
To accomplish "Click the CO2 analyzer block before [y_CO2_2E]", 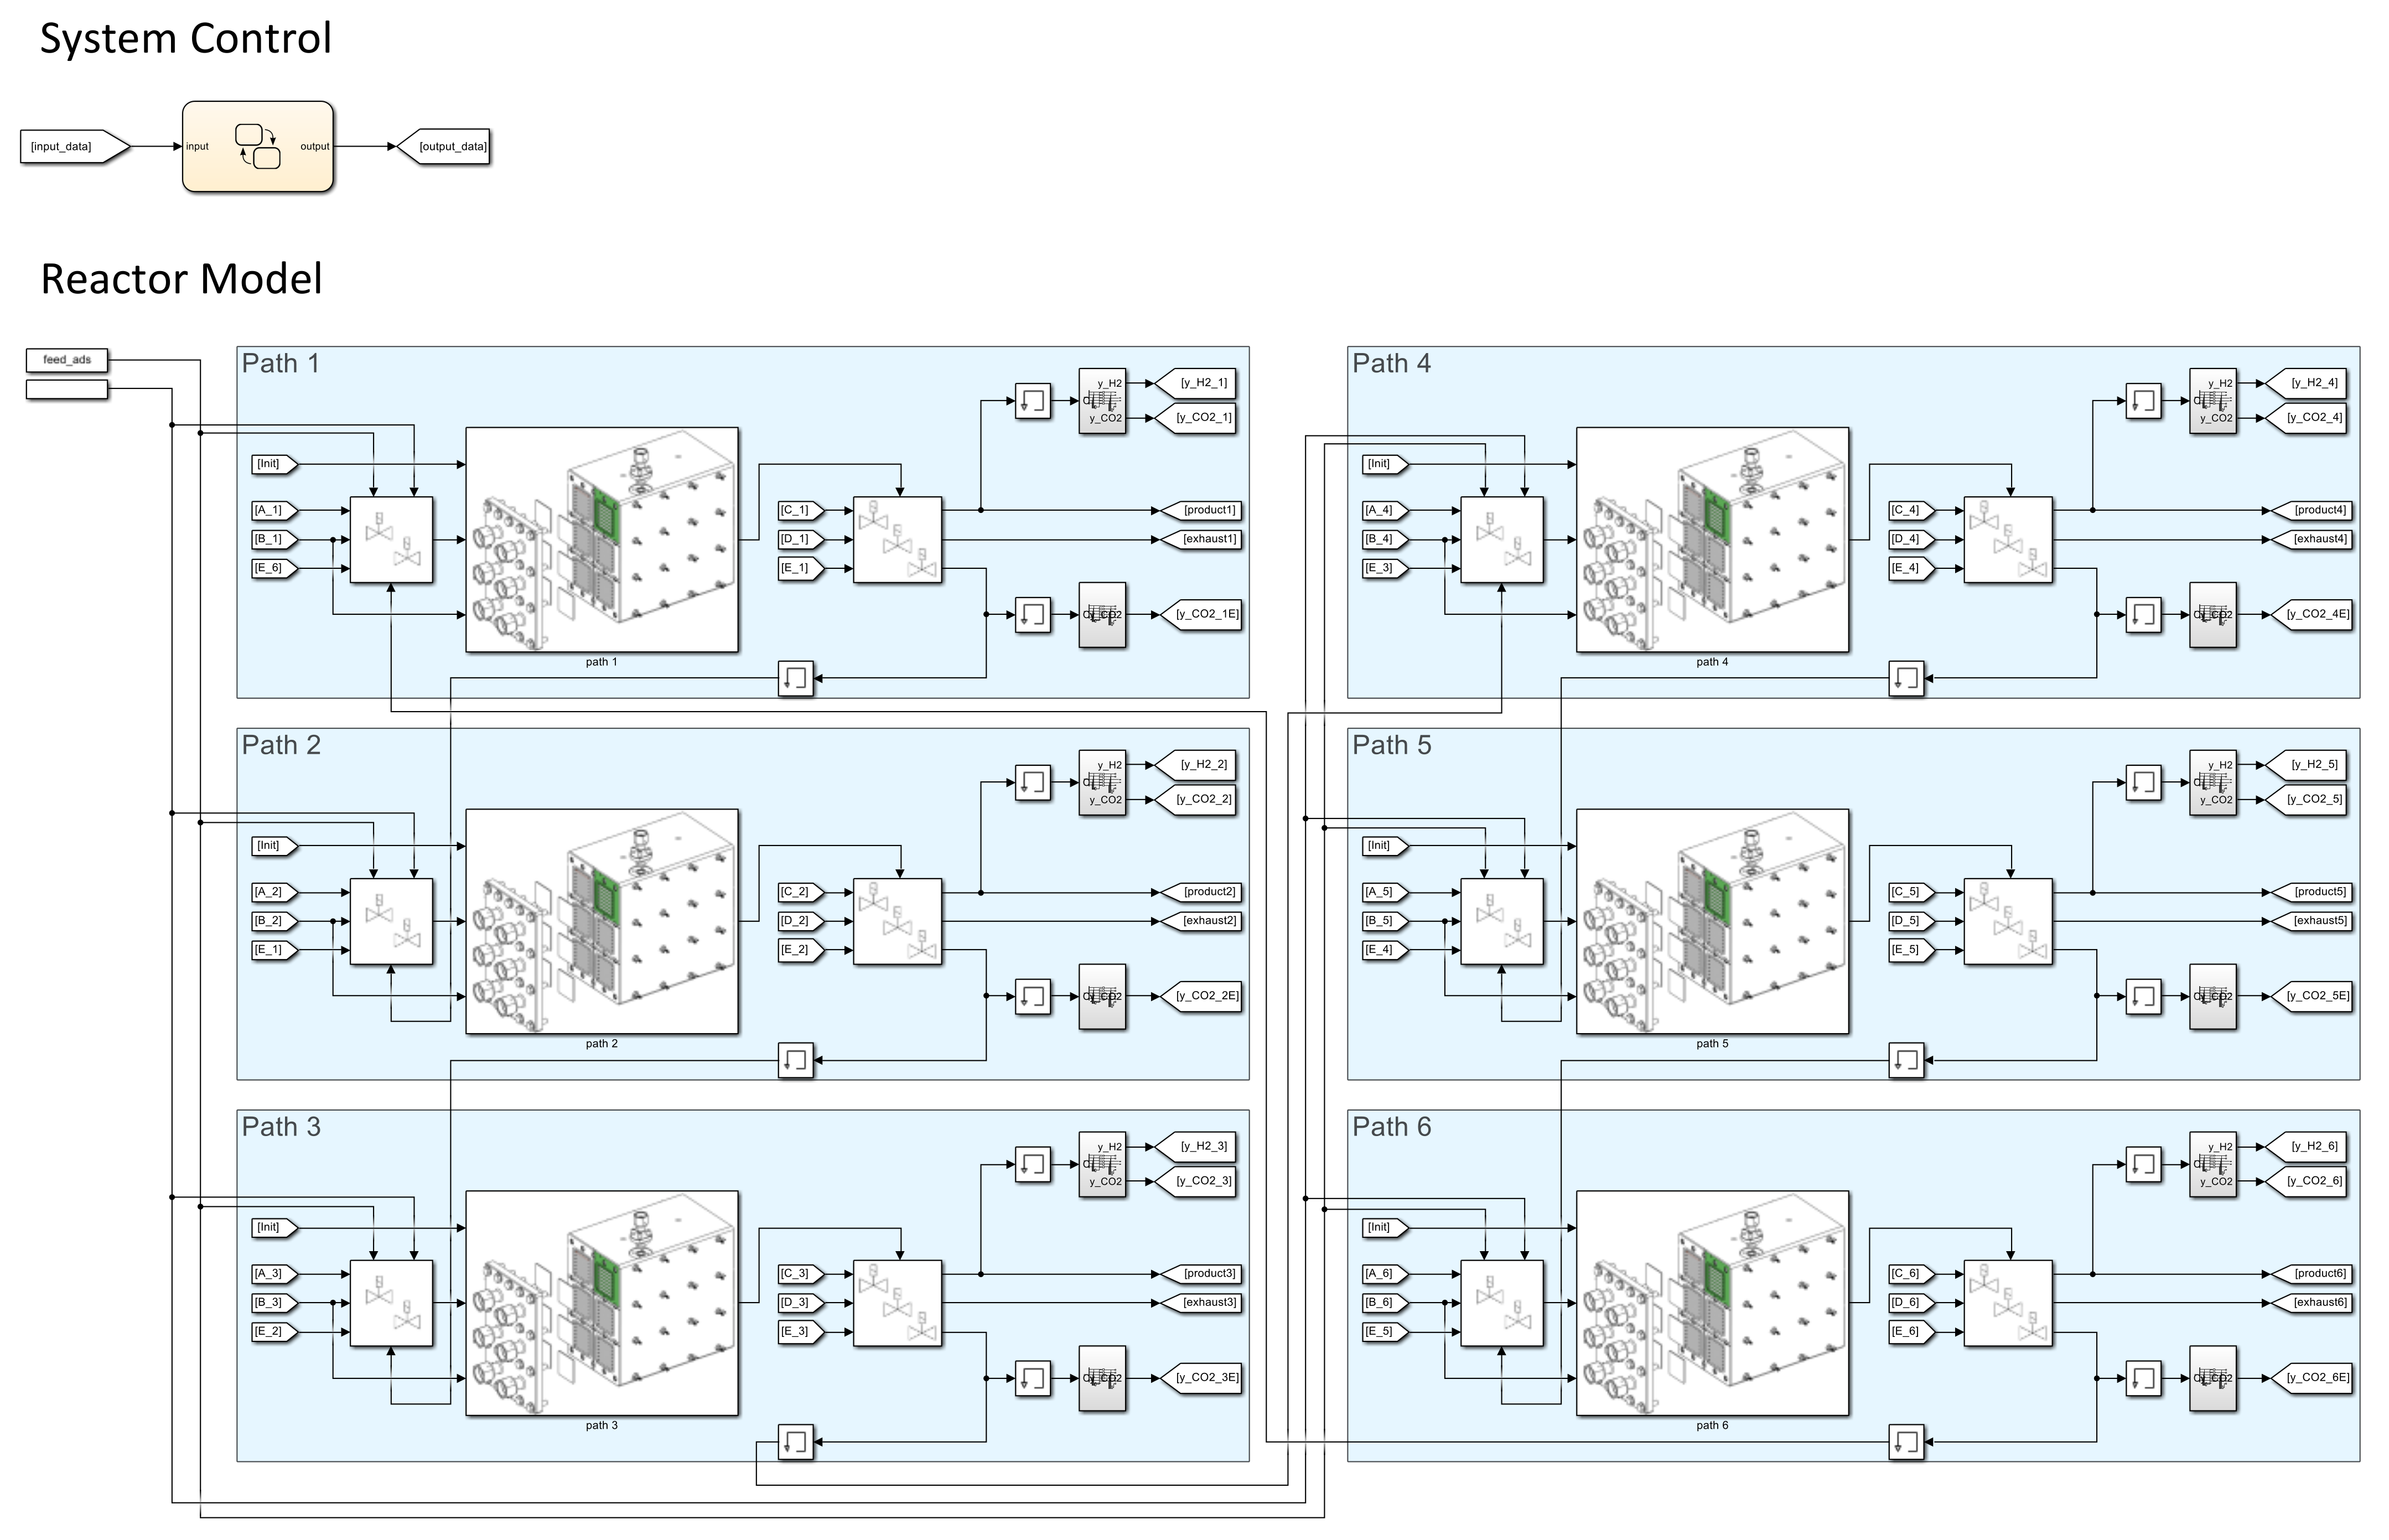I will pos(1102,996).
